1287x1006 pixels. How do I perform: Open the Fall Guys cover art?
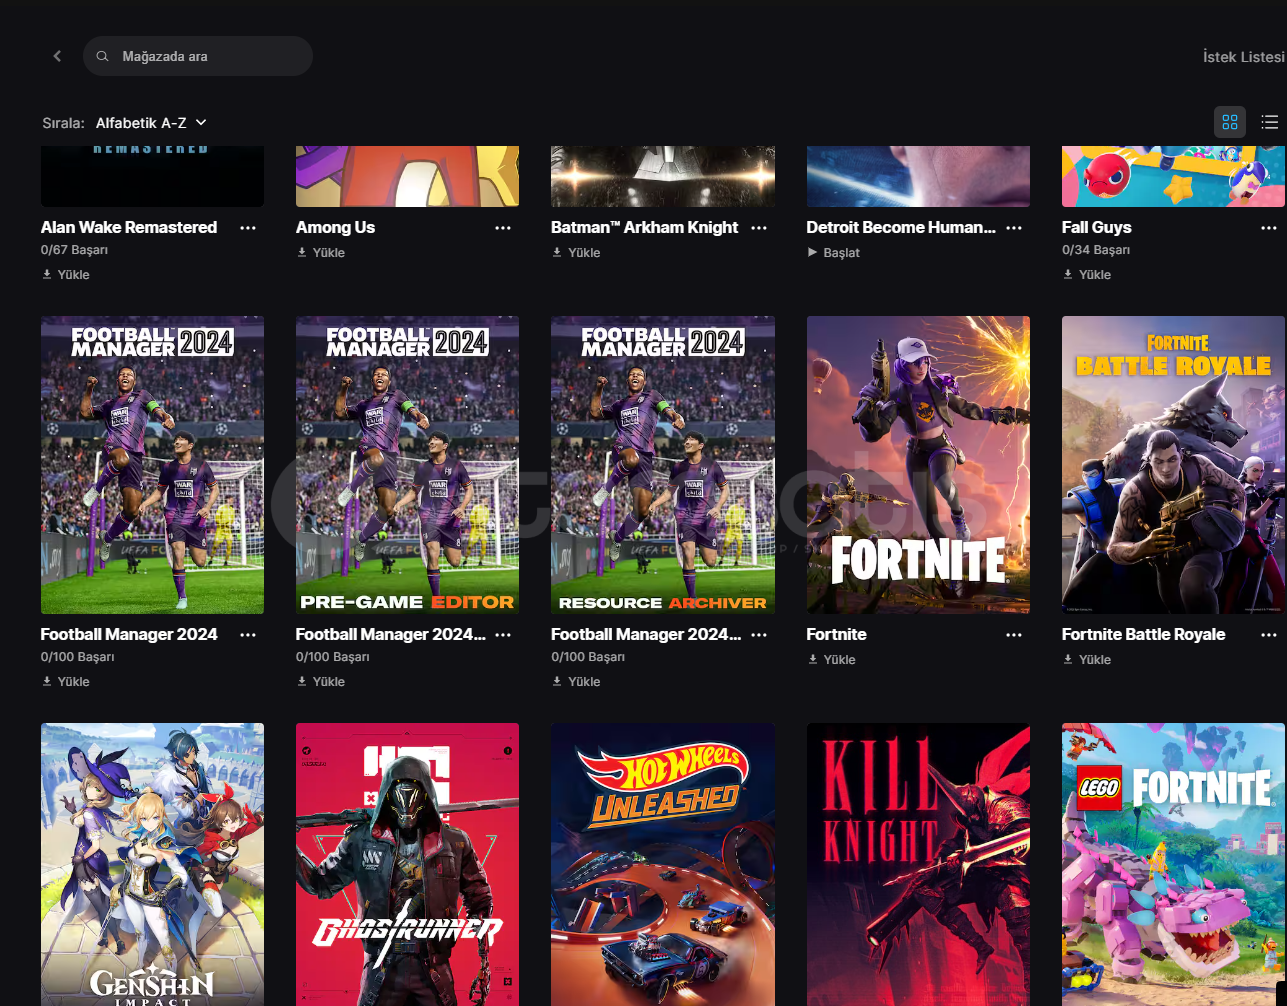(x=1173, y=176)
